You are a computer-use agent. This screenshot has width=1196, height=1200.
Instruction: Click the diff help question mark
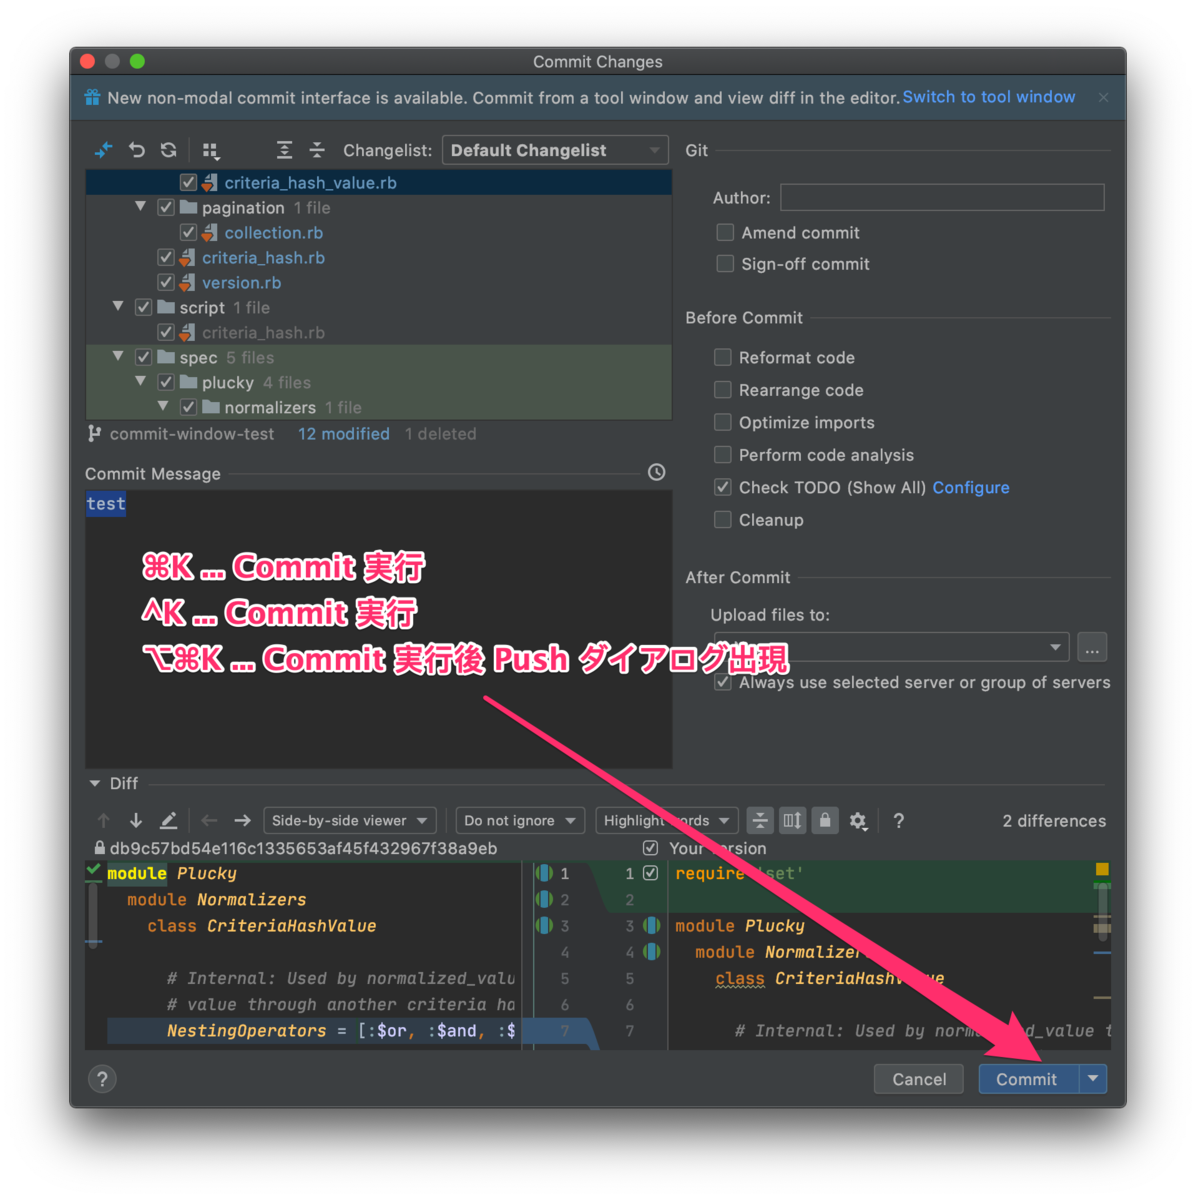899,820
